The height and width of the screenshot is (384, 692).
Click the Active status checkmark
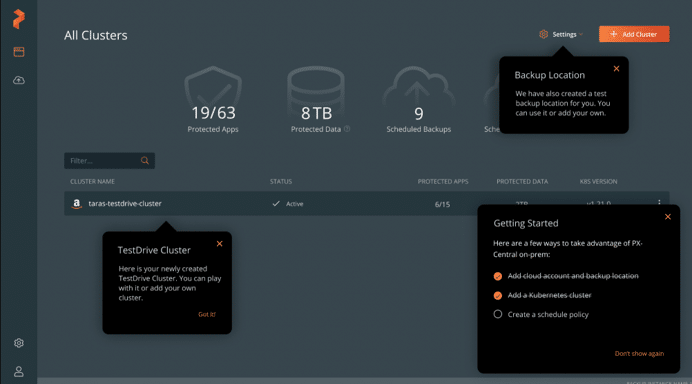(276, 203)
